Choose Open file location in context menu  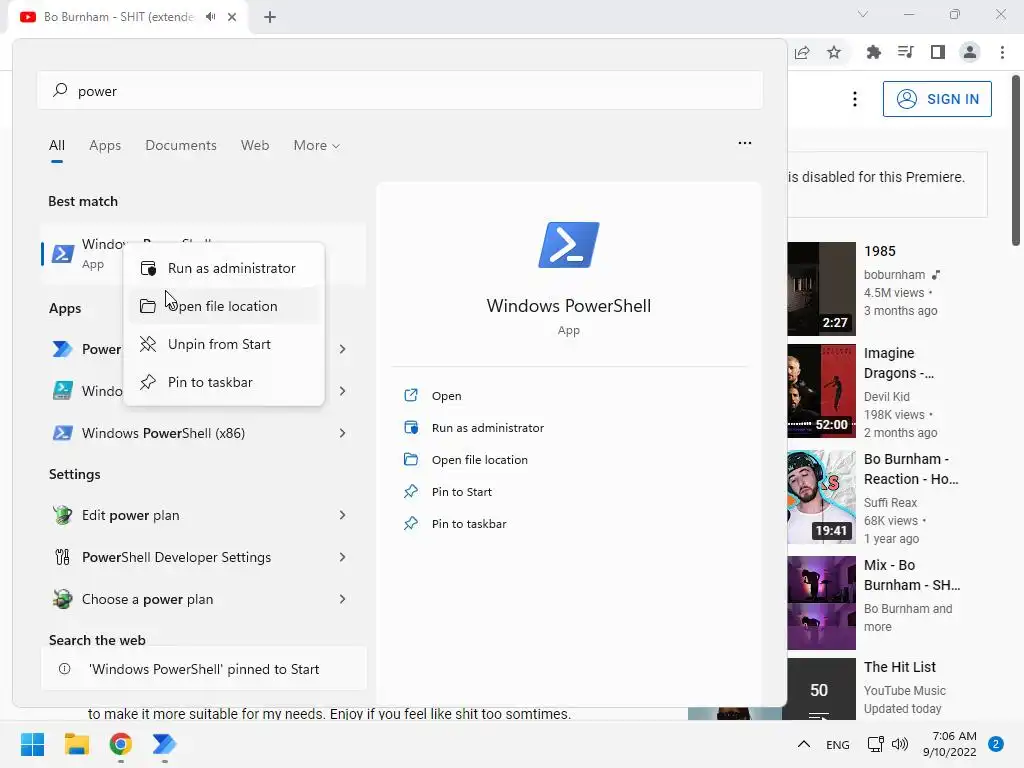pos(224,306)
